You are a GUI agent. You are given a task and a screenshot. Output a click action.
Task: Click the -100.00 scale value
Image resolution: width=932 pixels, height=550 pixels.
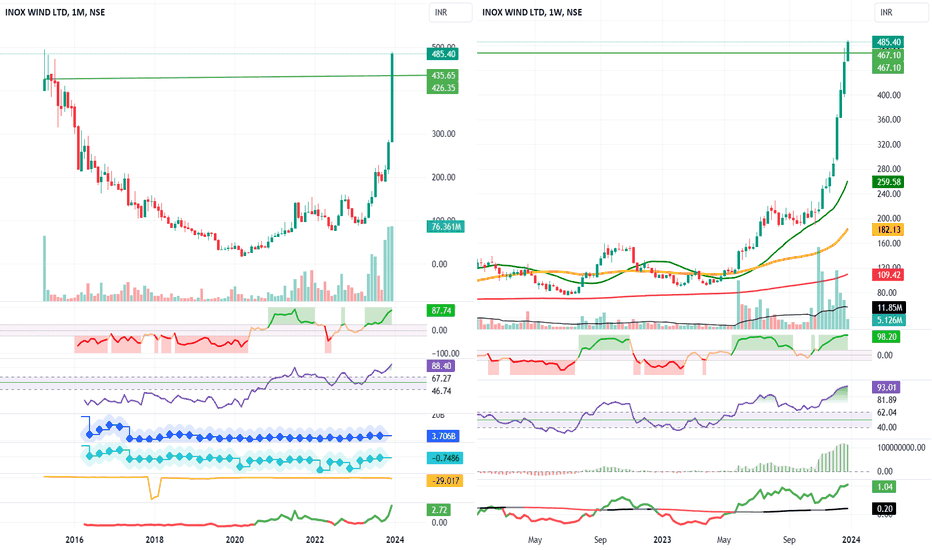coord(445,353)
